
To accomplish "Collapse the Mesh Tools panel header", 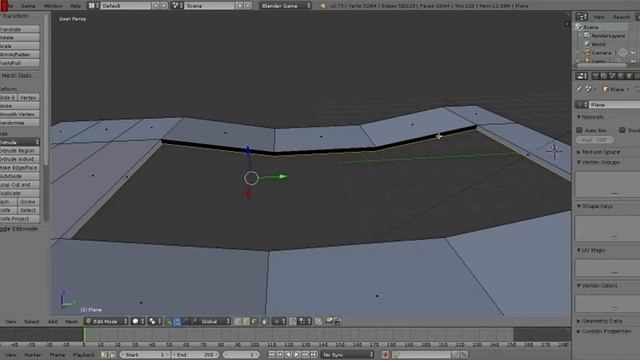I will click(16, 76).
